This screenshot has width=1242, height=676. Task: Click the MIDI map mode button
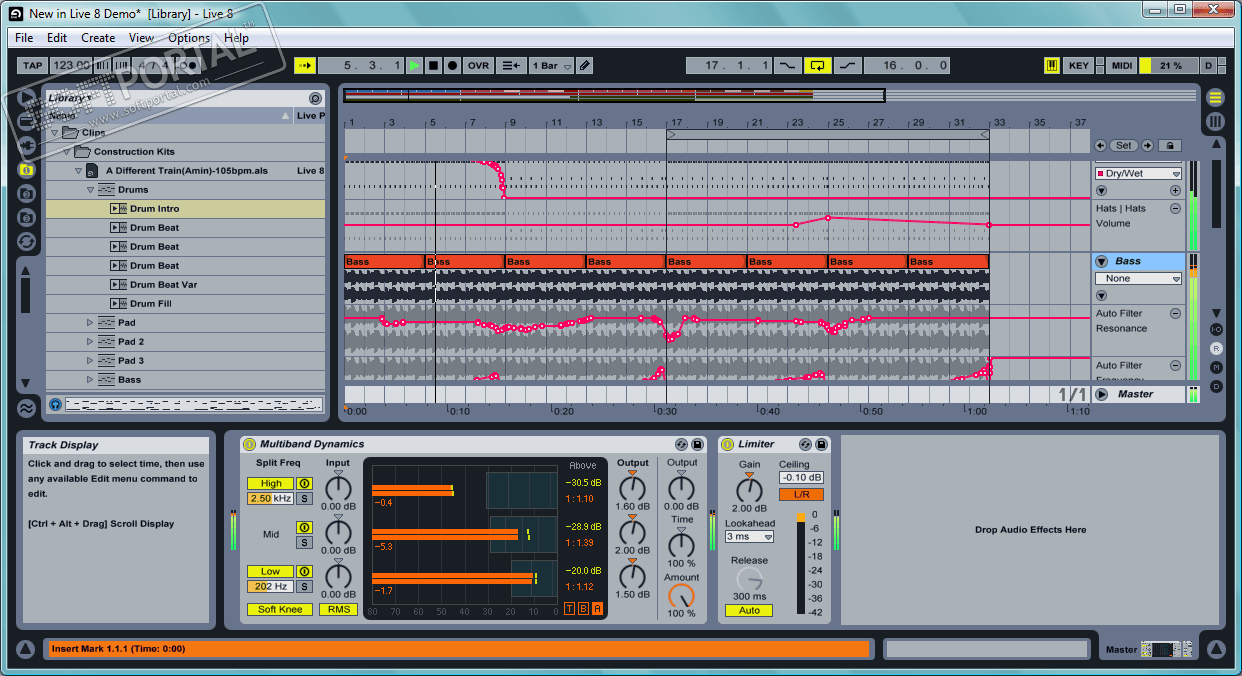1122,65
